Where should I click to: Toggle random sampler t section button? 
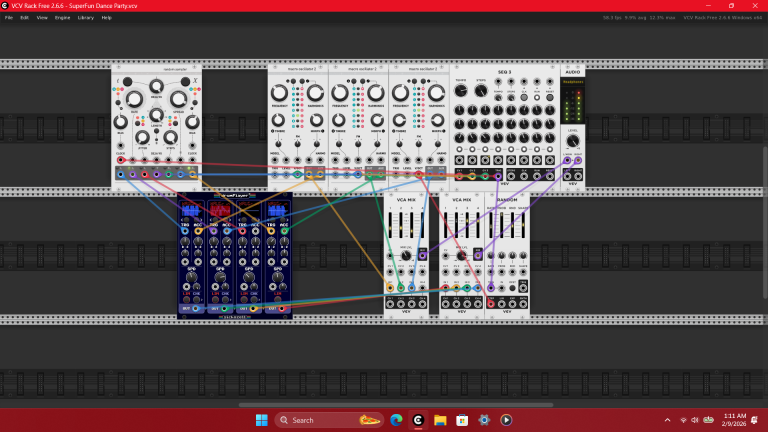[127, 81]
